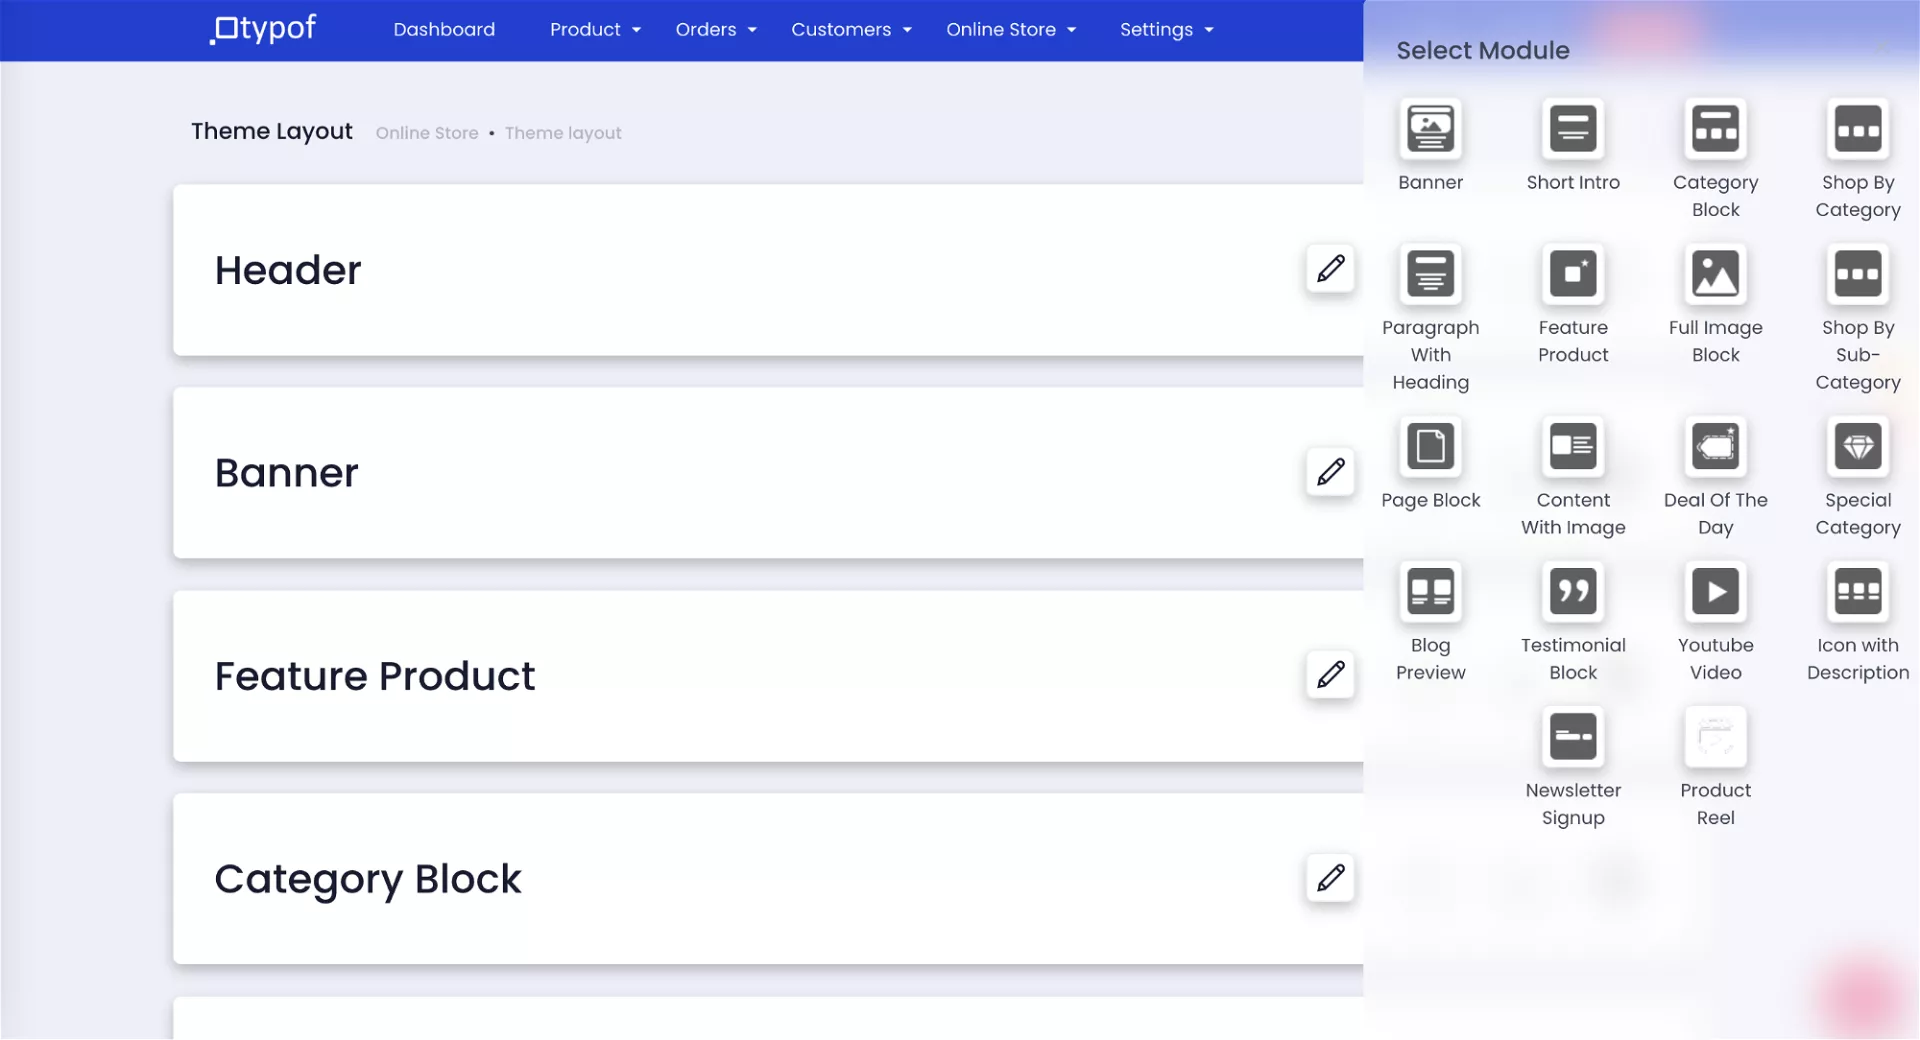Click pencil icon for Category Block
Viewport: 1920px width, 1040px height.
pos(1330,878)
